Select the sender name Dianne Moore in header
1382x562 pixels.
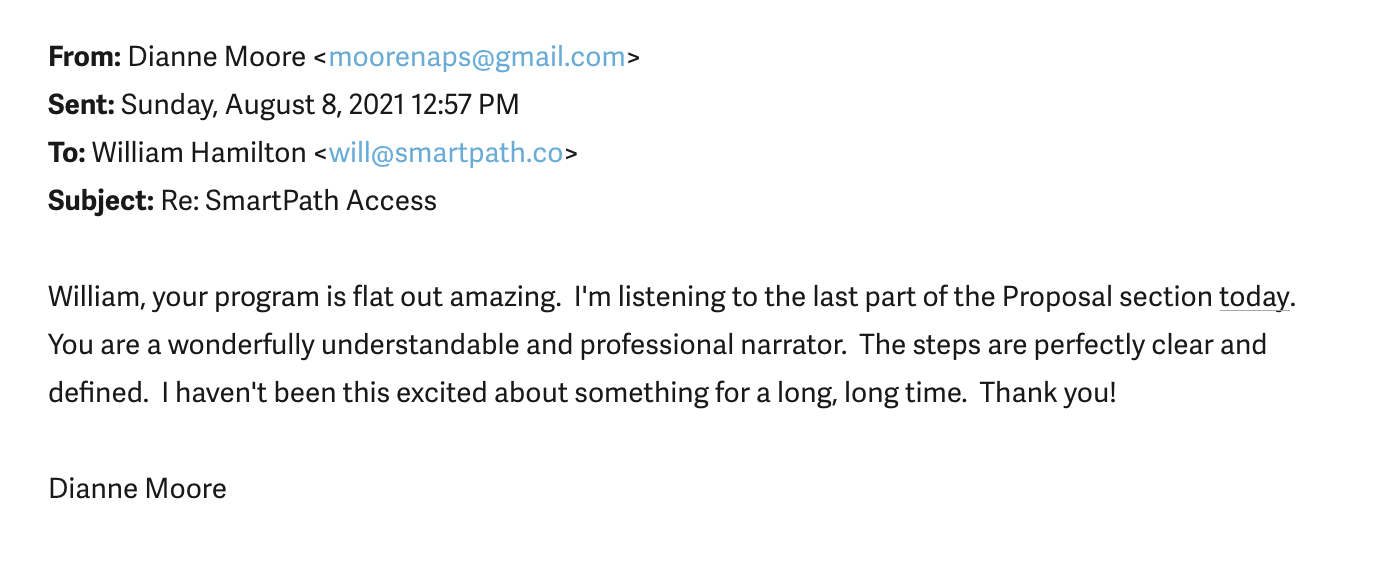pos(217,57)
